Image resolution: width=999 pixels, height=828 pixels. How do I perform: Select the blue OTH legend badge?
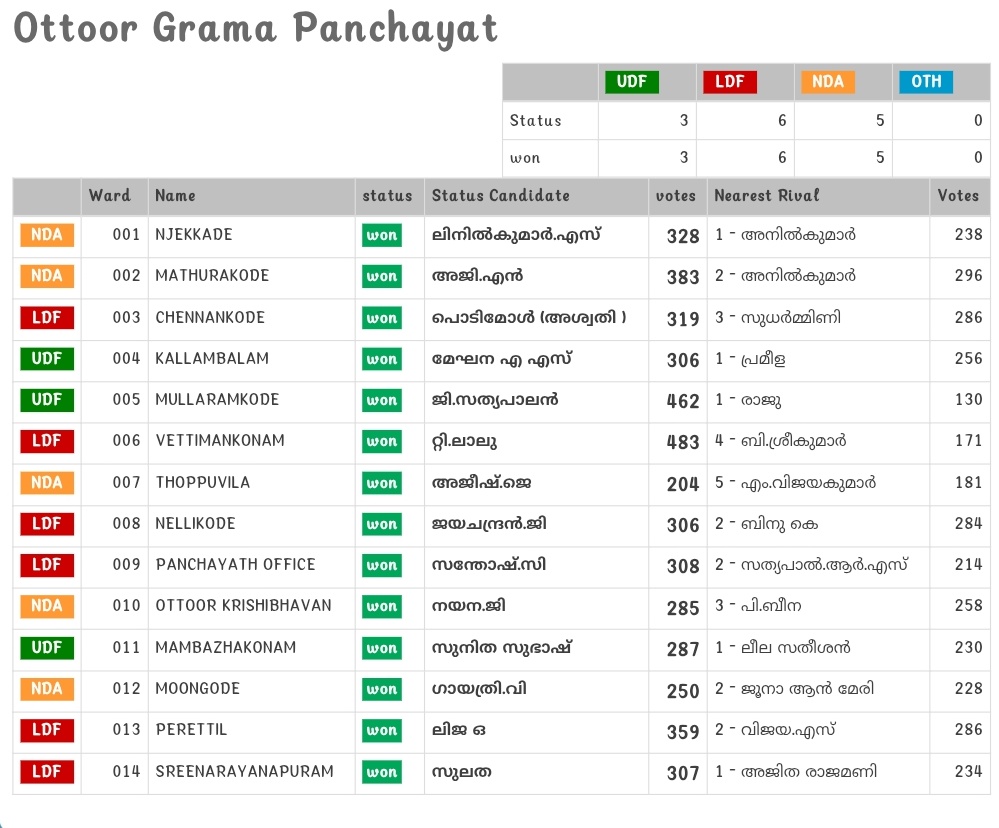[925, 82]
